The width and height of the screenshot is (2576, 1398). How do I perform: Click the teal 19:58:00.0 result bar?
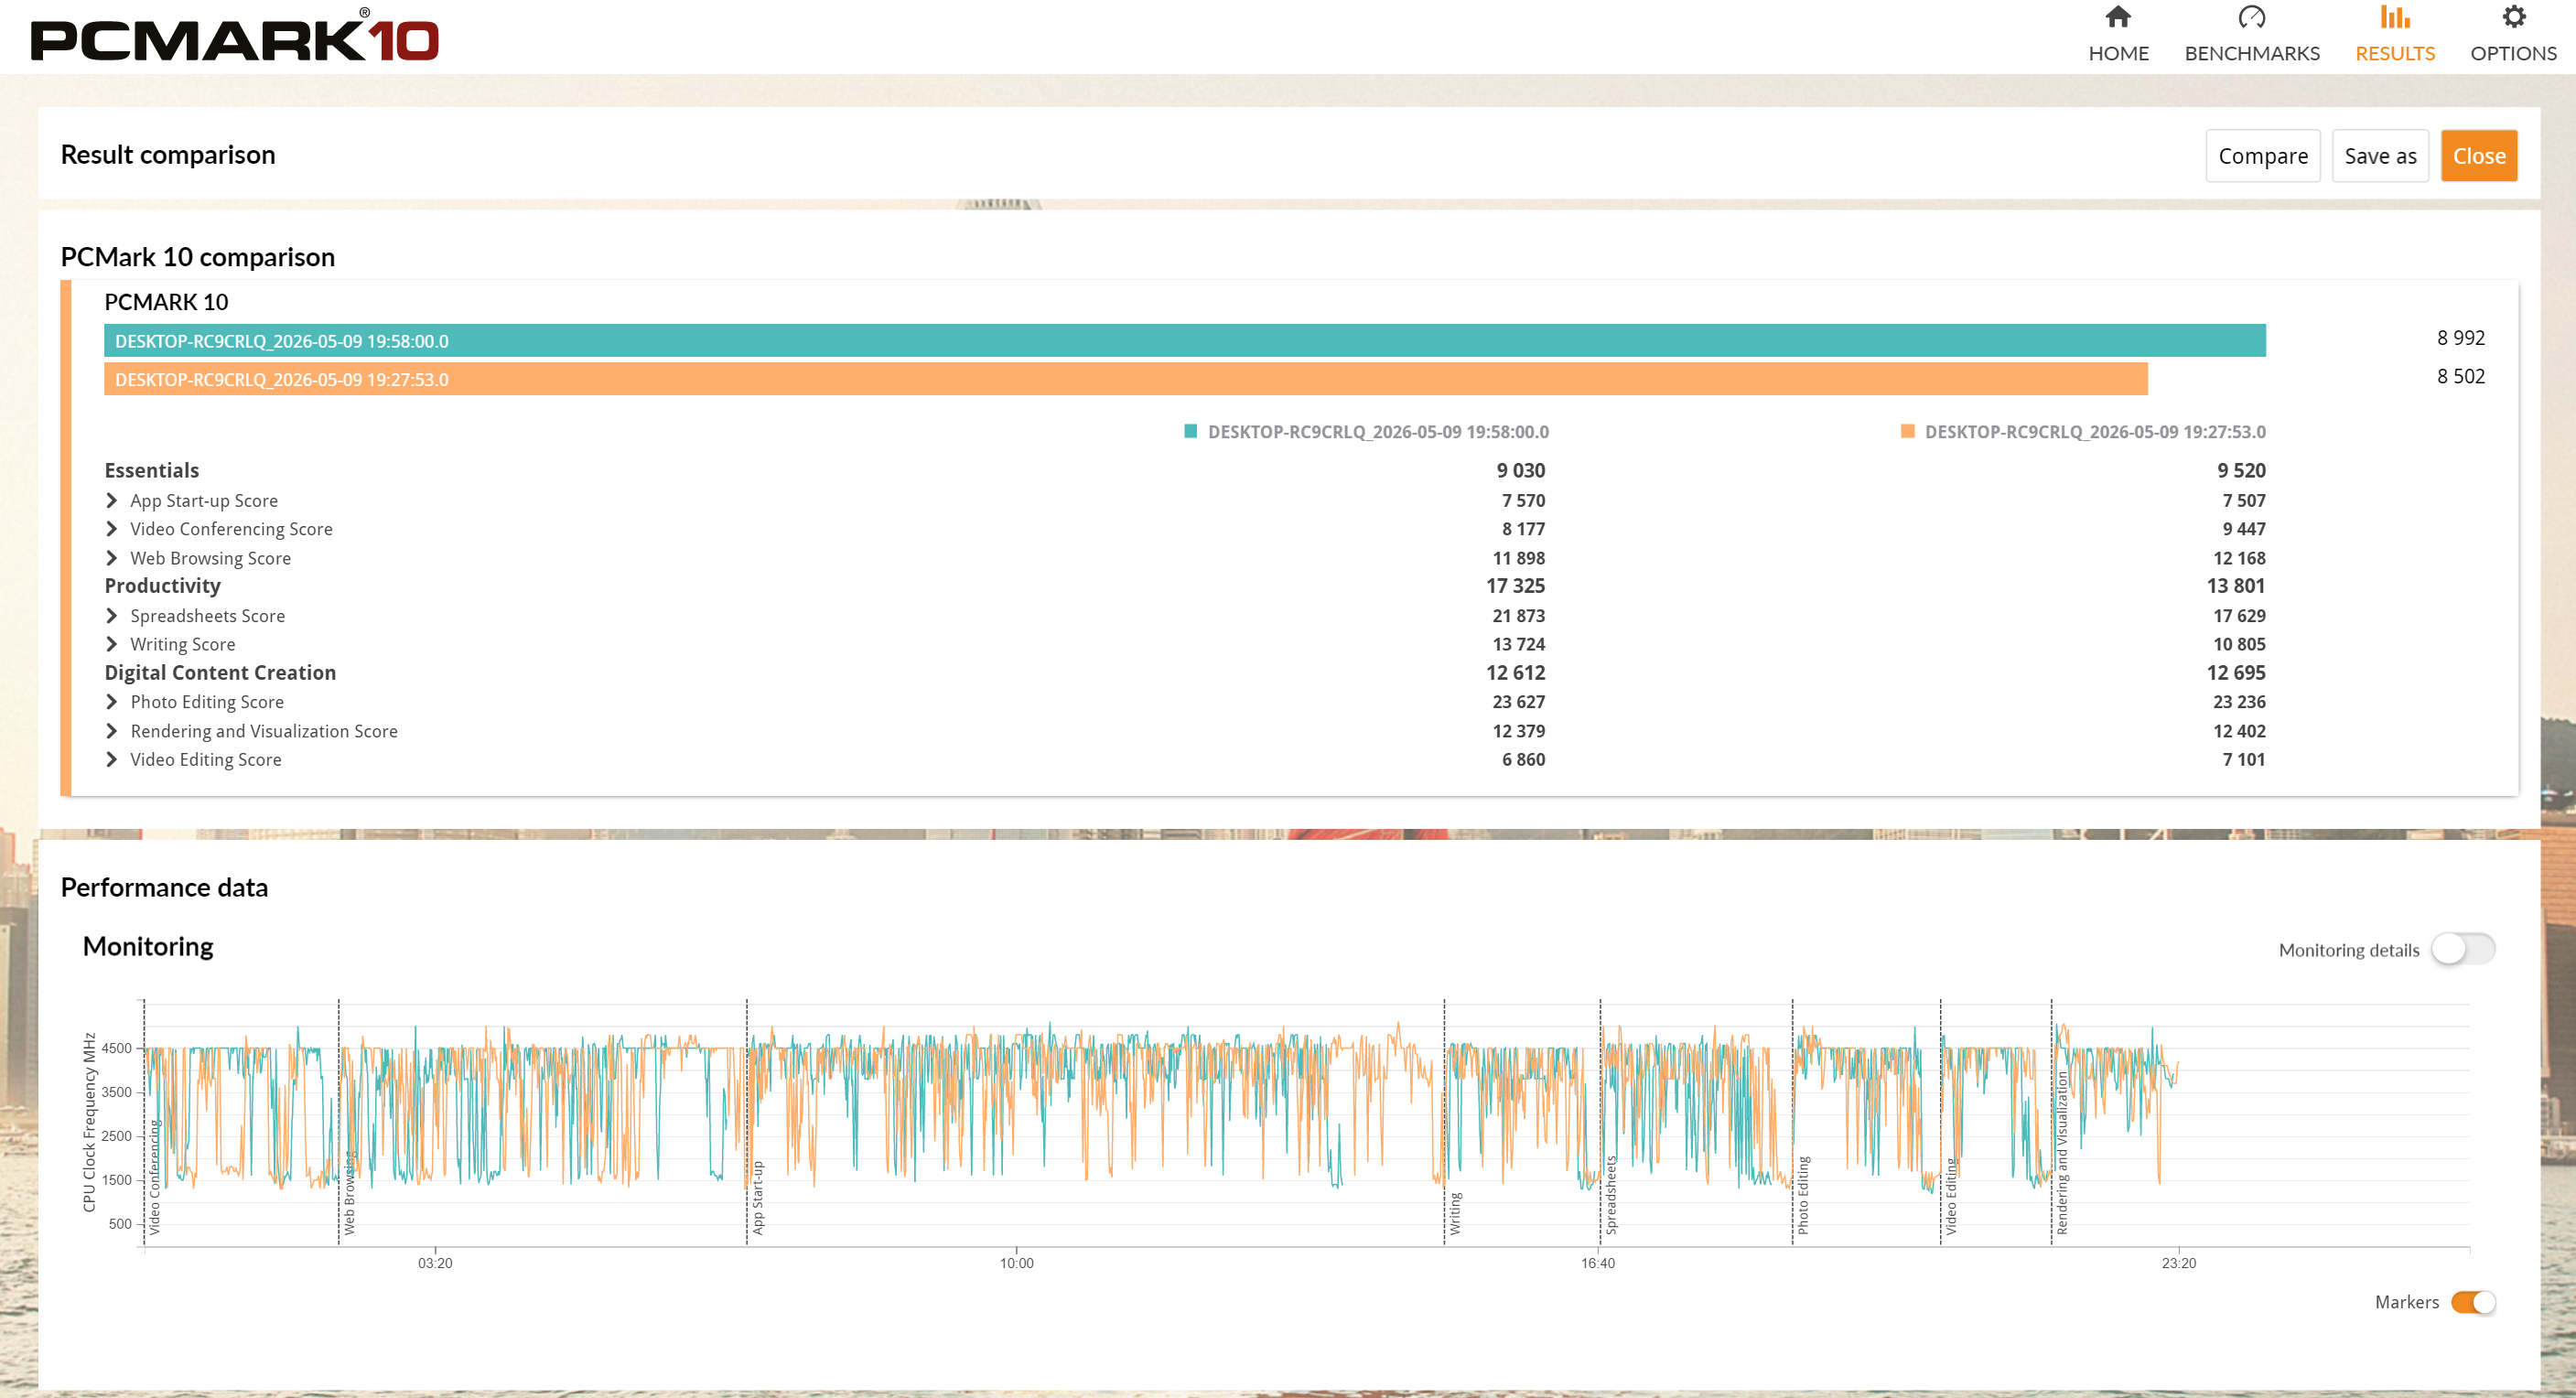(x=1185, y=341)
